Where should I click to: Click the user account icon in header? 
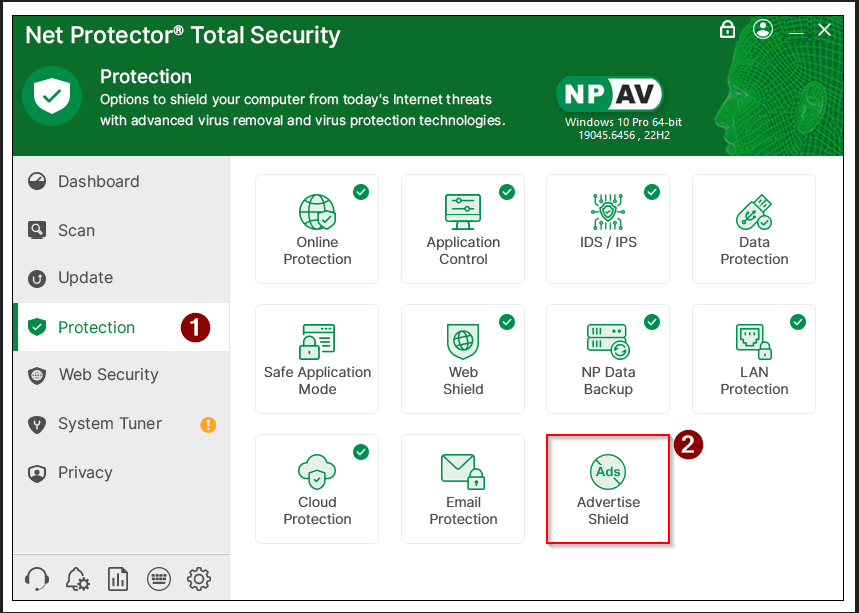[x=764, y=30]
